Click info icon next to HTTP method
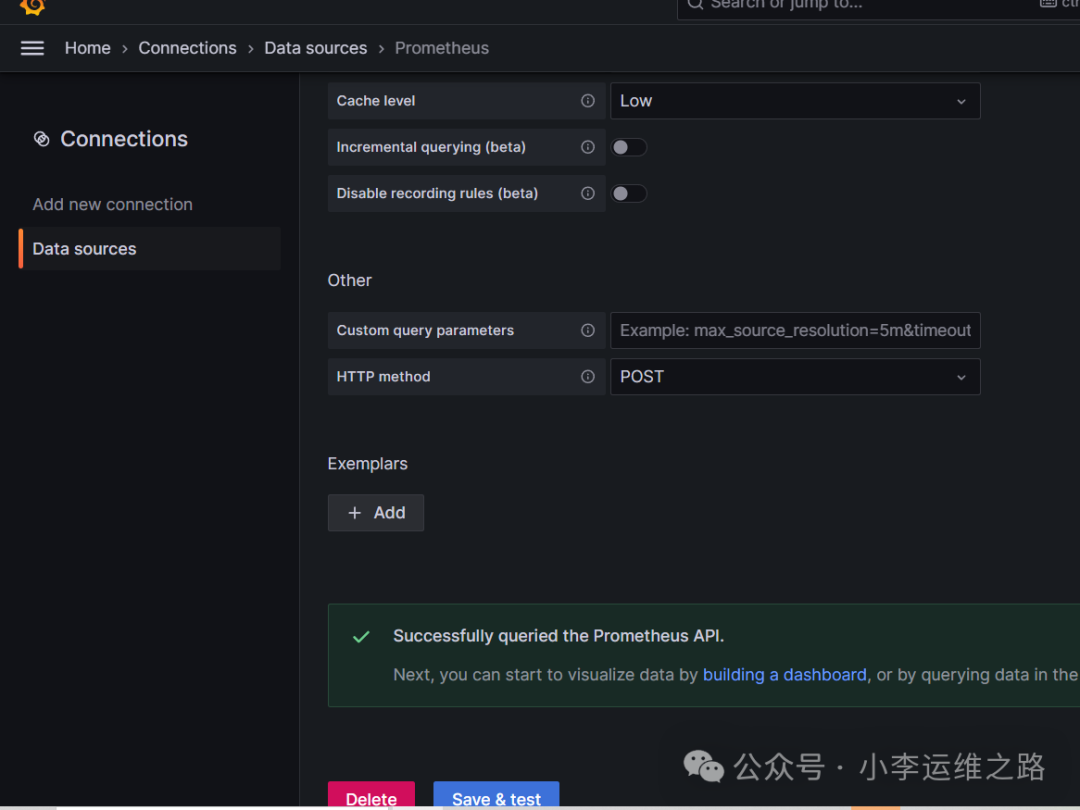This screenshot has width=1080, height=810. pyautogui.click(x=588, y=376)
